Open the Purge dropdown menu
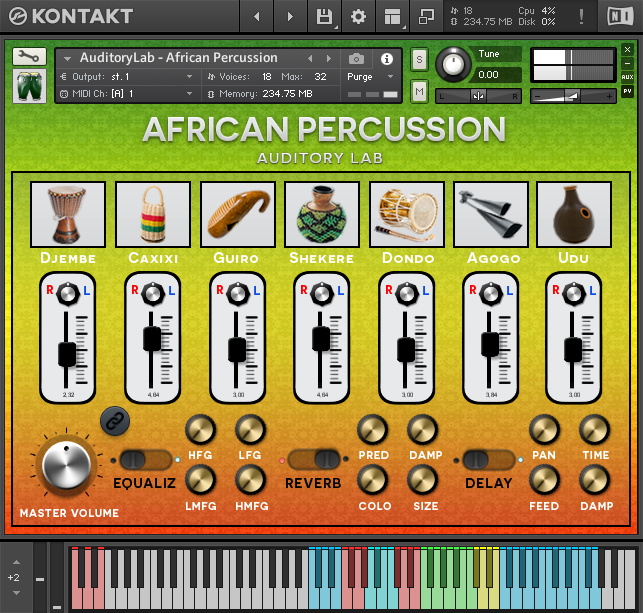The image size is (643, 613). (x=370, y=77)
